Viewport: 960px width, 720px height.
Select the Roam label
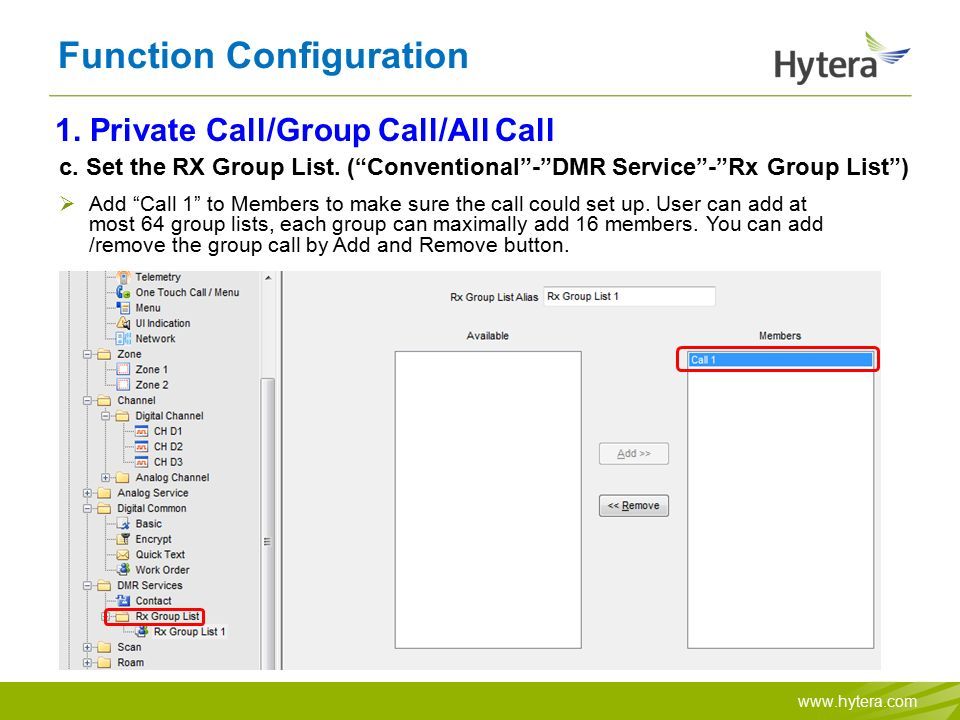[x=131, y=662]
